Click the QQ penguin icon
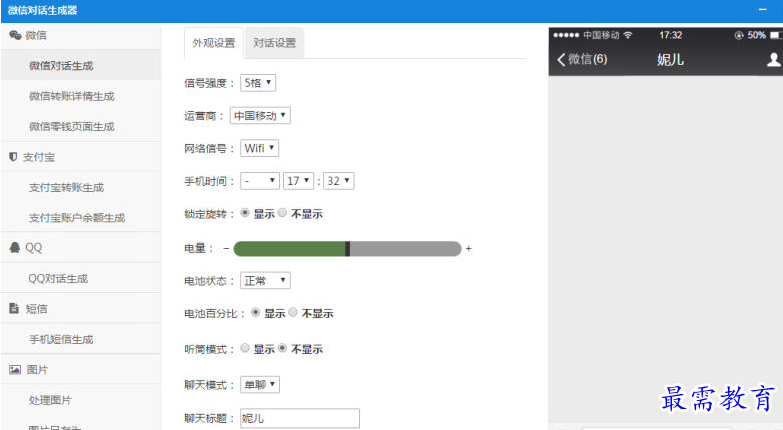The height and width of the screenshot is (430, 783). [15, 247]
